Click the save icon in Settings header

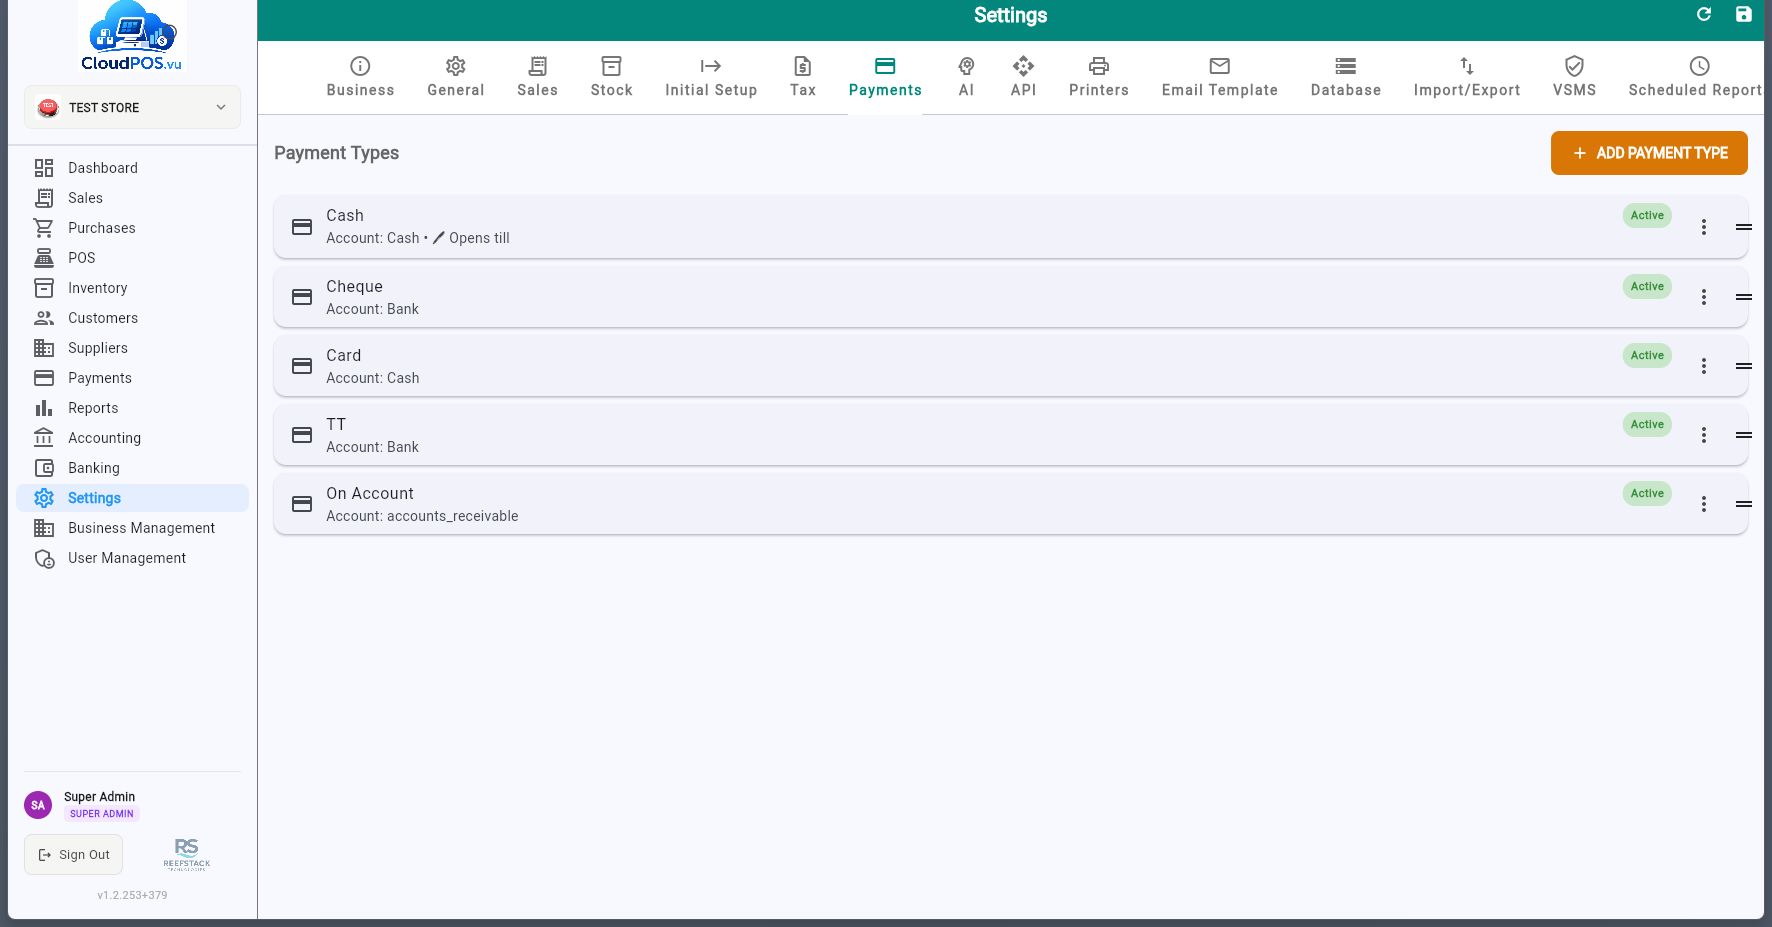[x=1744, y=14]
